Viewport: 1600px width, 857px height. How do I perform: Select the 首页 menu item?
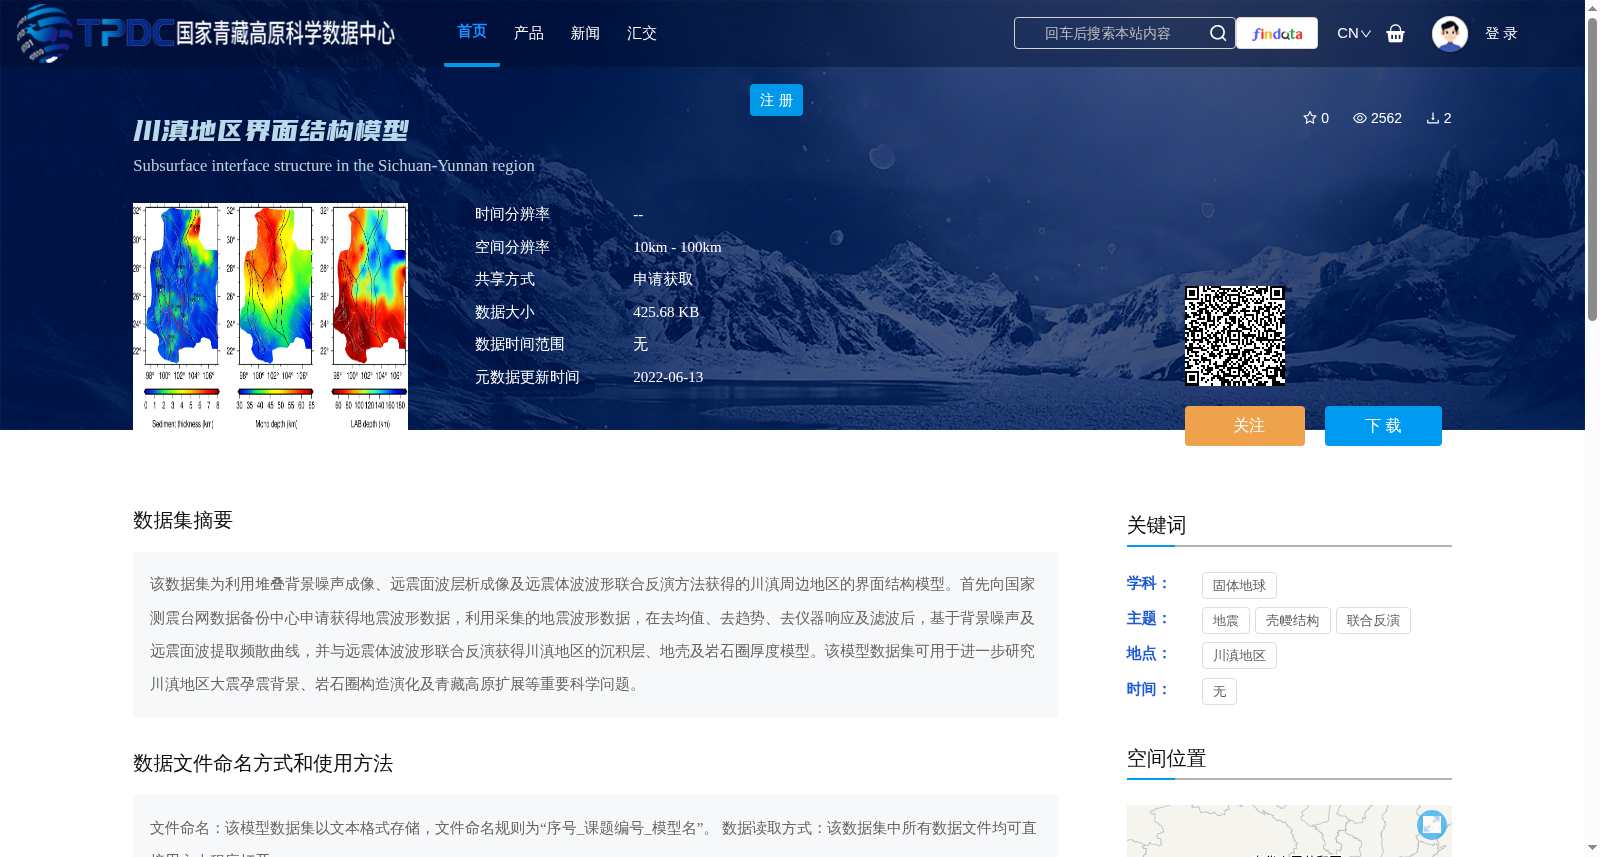point(472,32)
